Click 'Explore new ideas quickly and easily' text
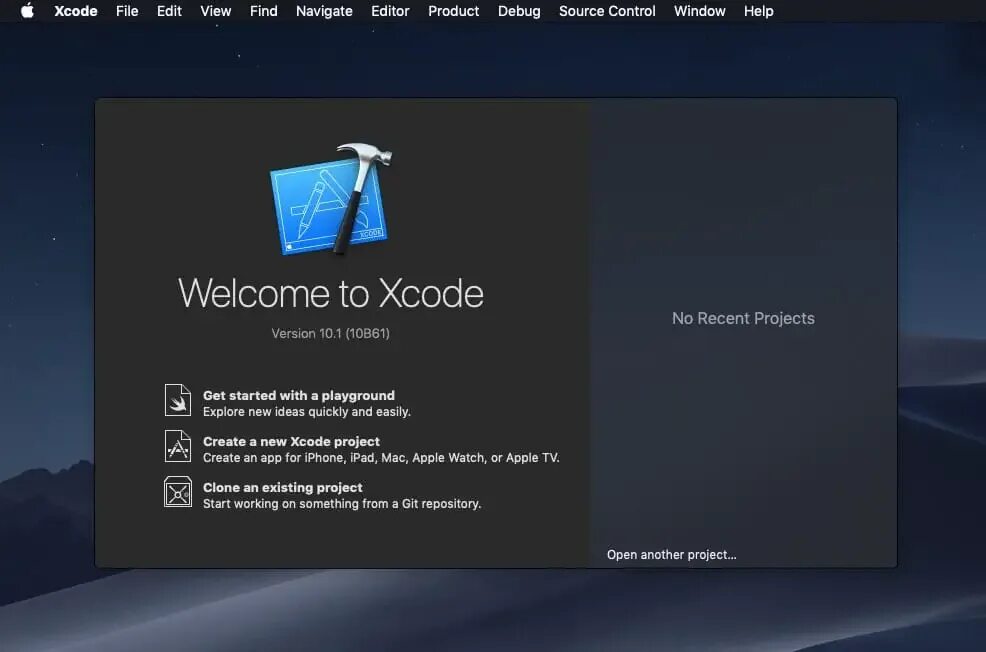 [x=307, y=412]
